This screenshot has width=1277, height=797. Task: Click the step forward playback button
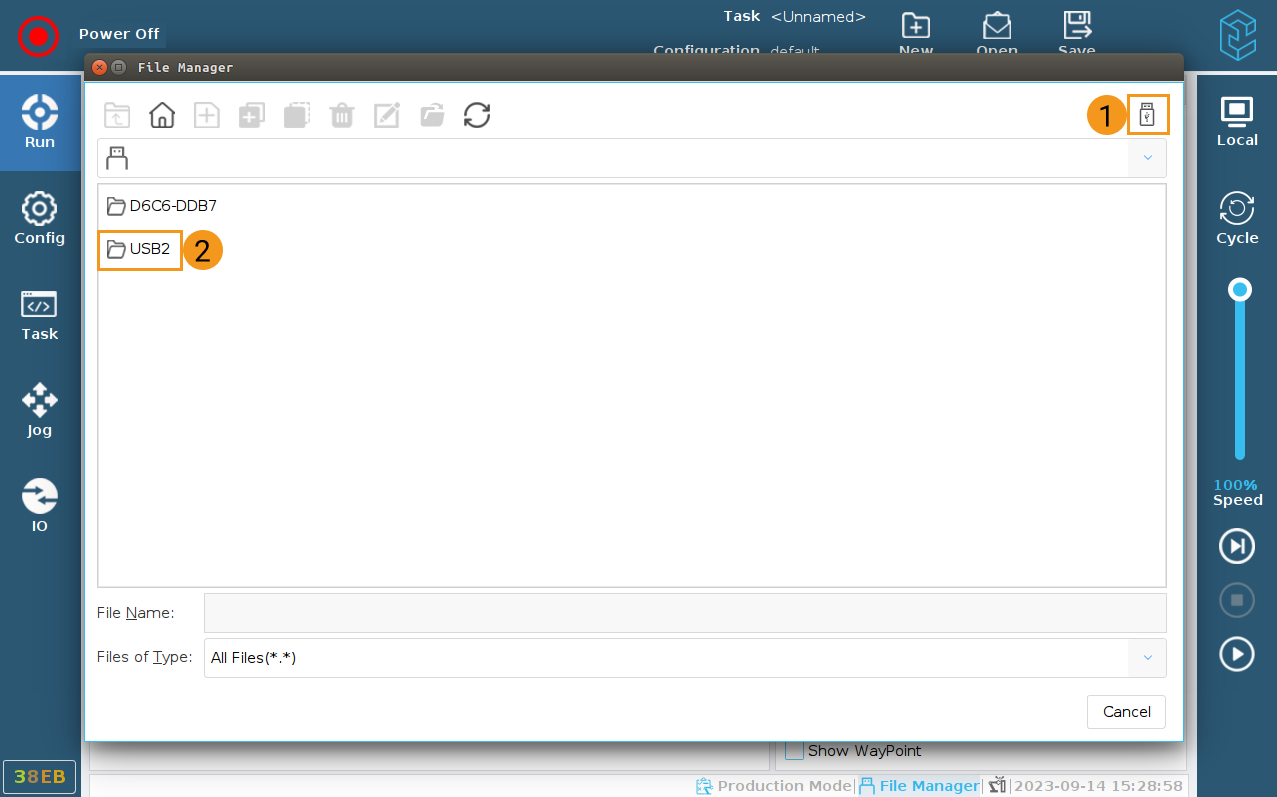click(1237, 546)
